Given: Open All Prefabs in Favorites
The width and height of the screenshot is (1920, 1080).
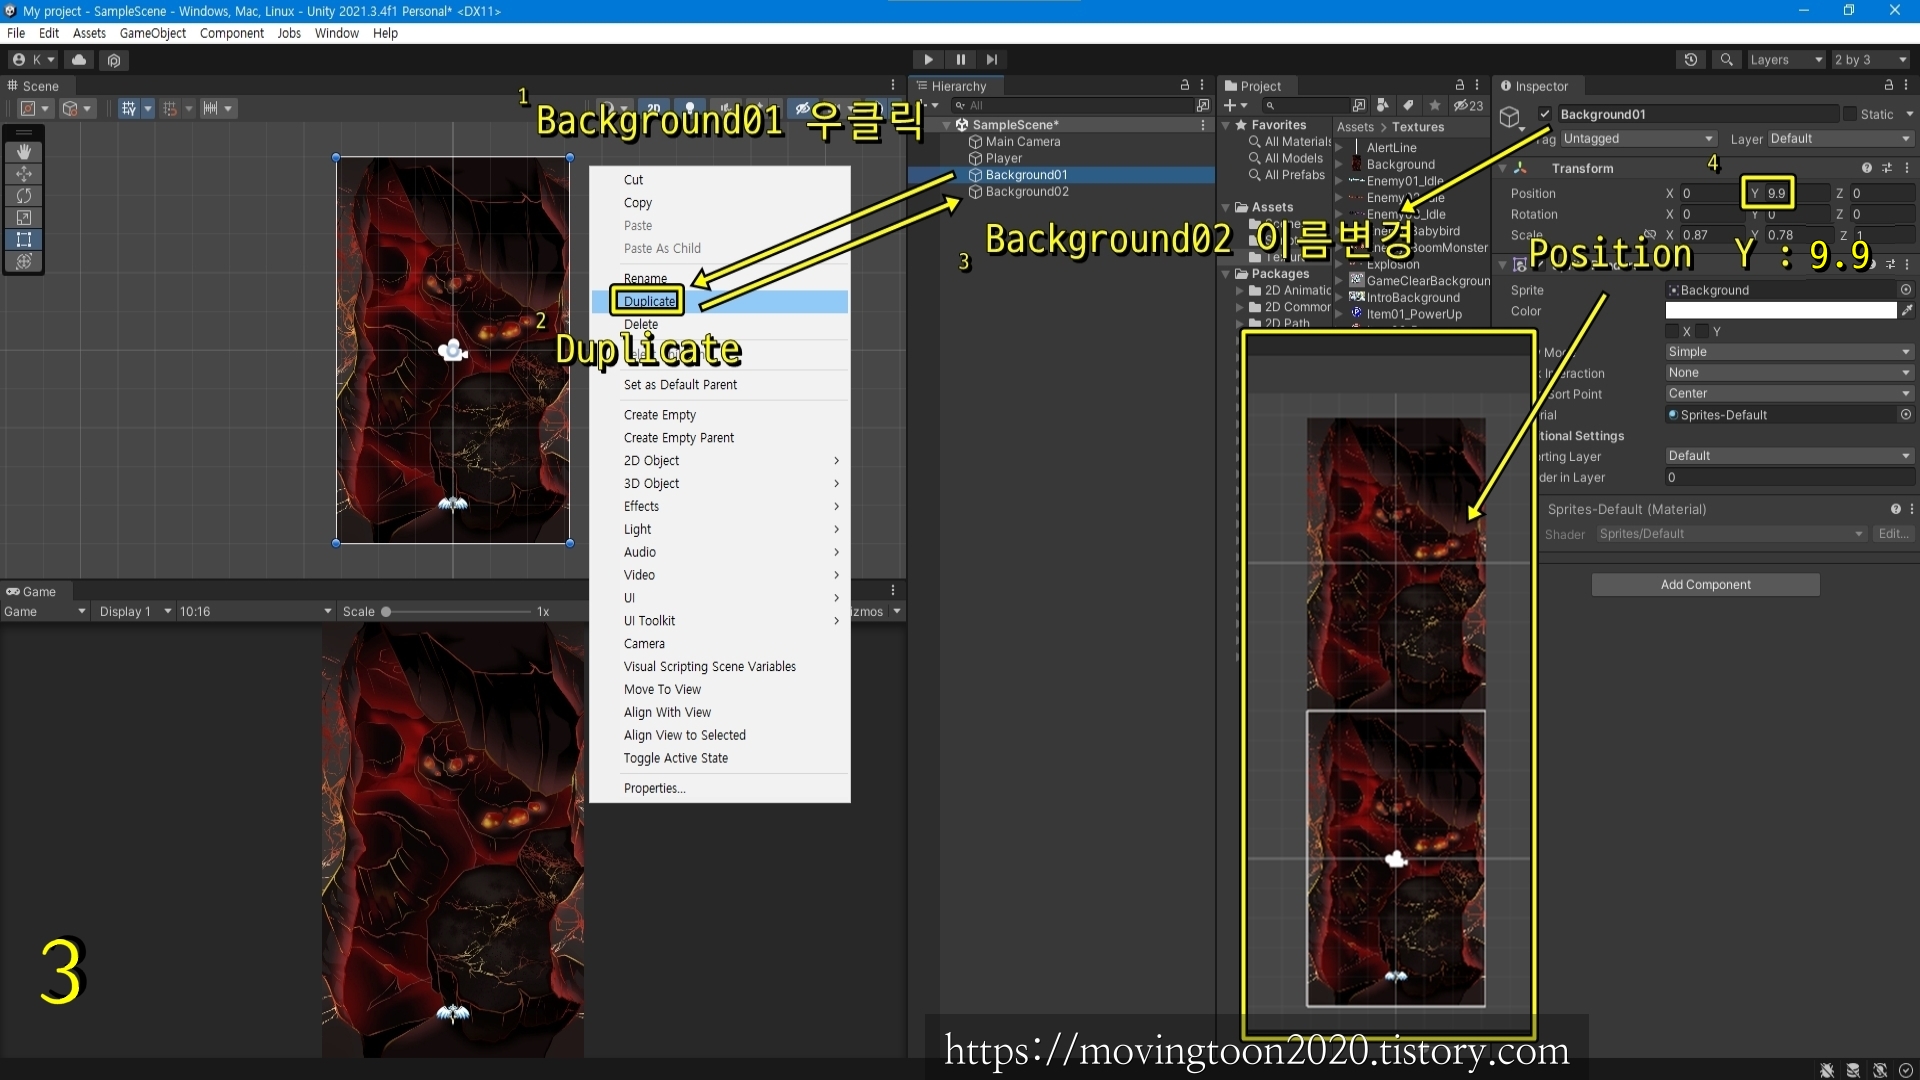Looking at the screenshot, I should coord(1294,175).
